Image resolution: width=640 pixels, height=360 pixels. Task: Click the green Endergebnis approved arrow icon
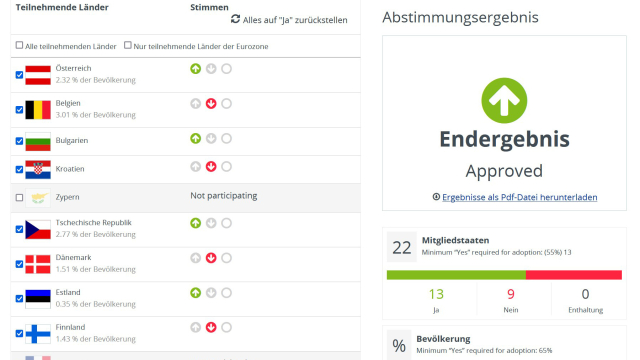coord(504,100)
